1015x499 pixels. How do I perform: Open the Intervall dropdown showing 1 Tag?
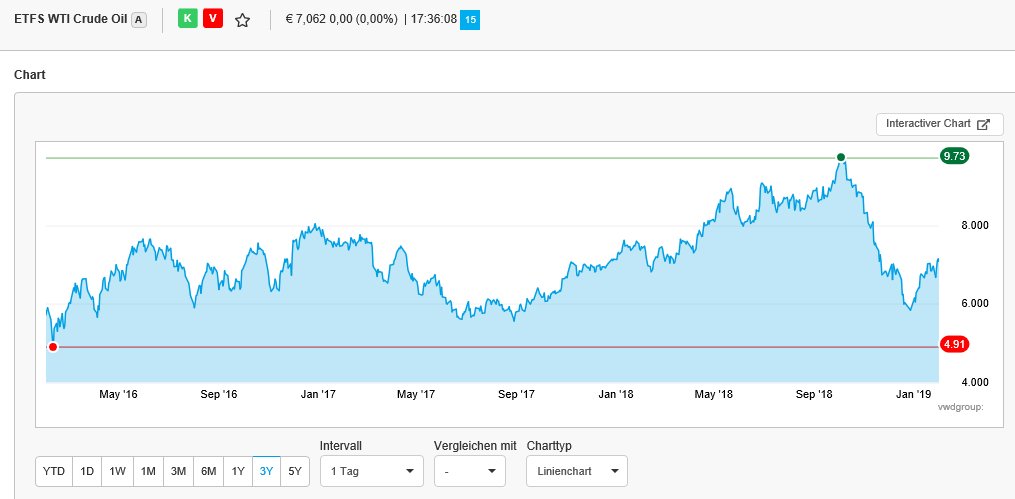371,471
